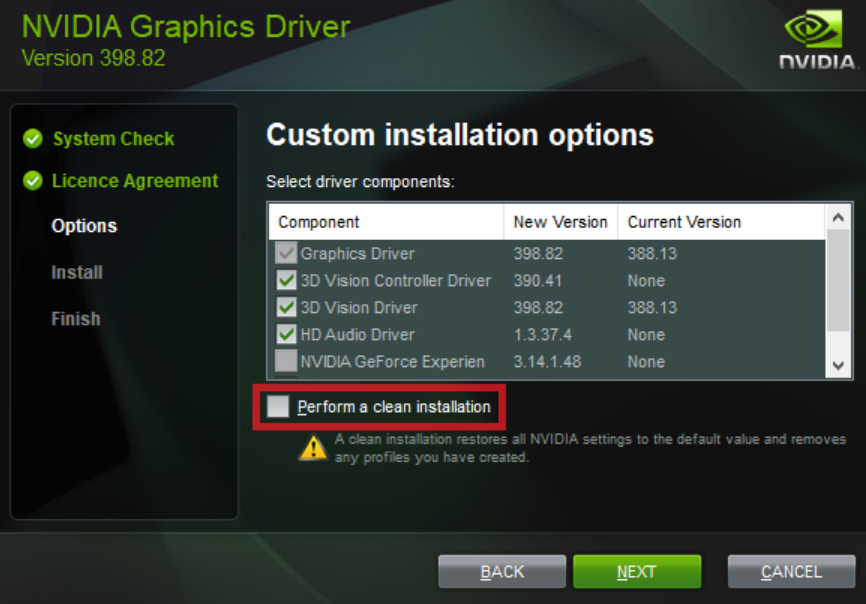Click the 1.3.37.4 version value

click(x=542, y=335)
